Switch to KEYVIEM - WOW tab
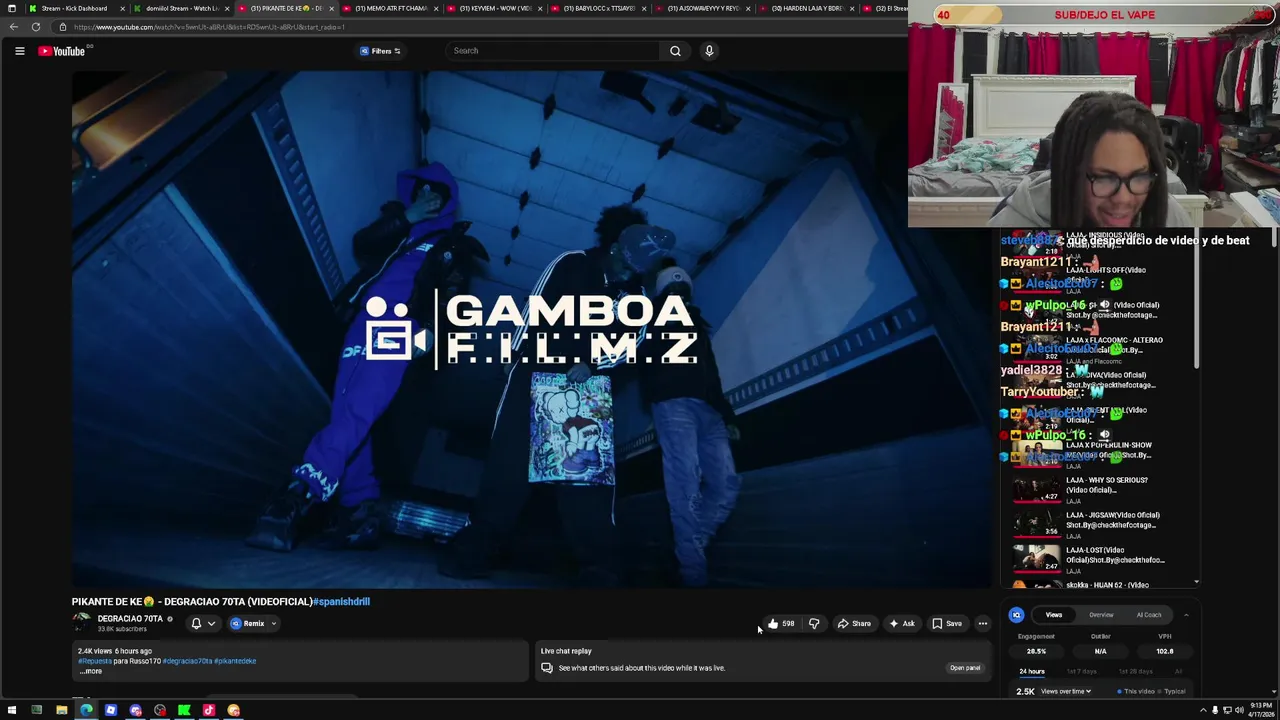This screenshot has width=1280, height=720. pos(495,8)
